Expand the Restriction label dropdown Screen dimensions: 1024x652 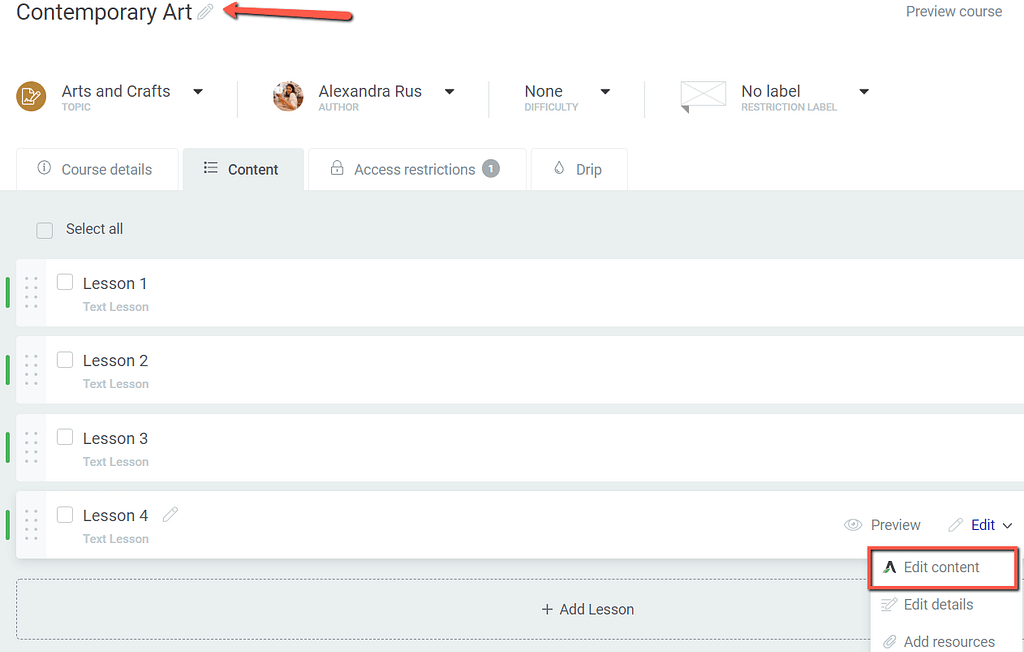pos(864,91)
